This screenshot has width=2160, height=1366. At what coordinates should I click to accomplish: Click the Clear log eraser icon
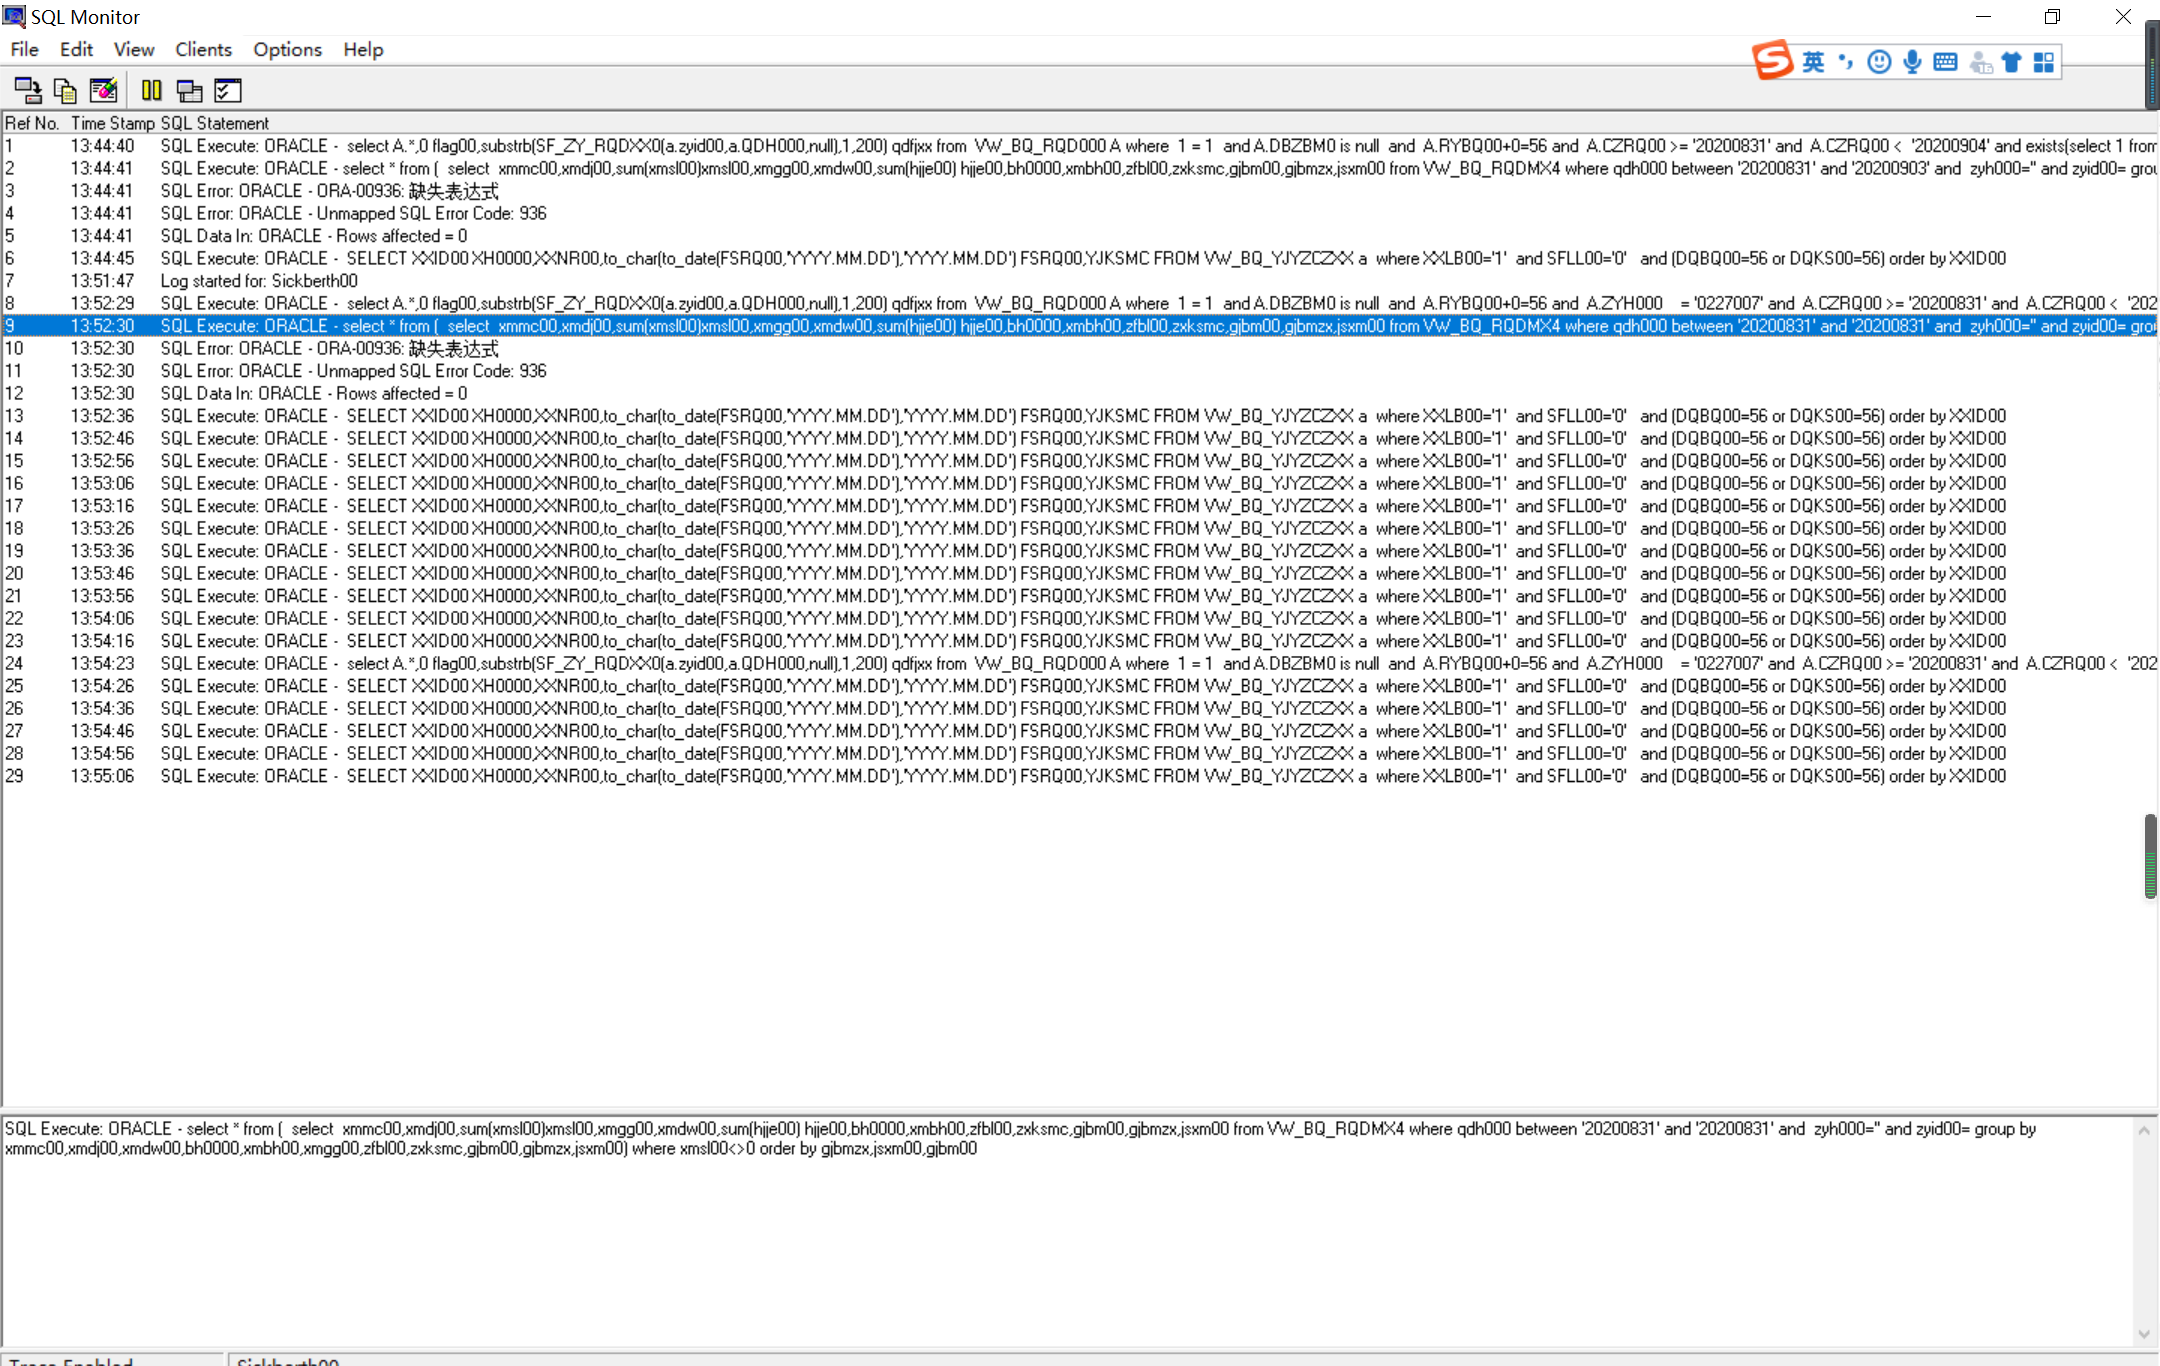[x=103, y=91]
